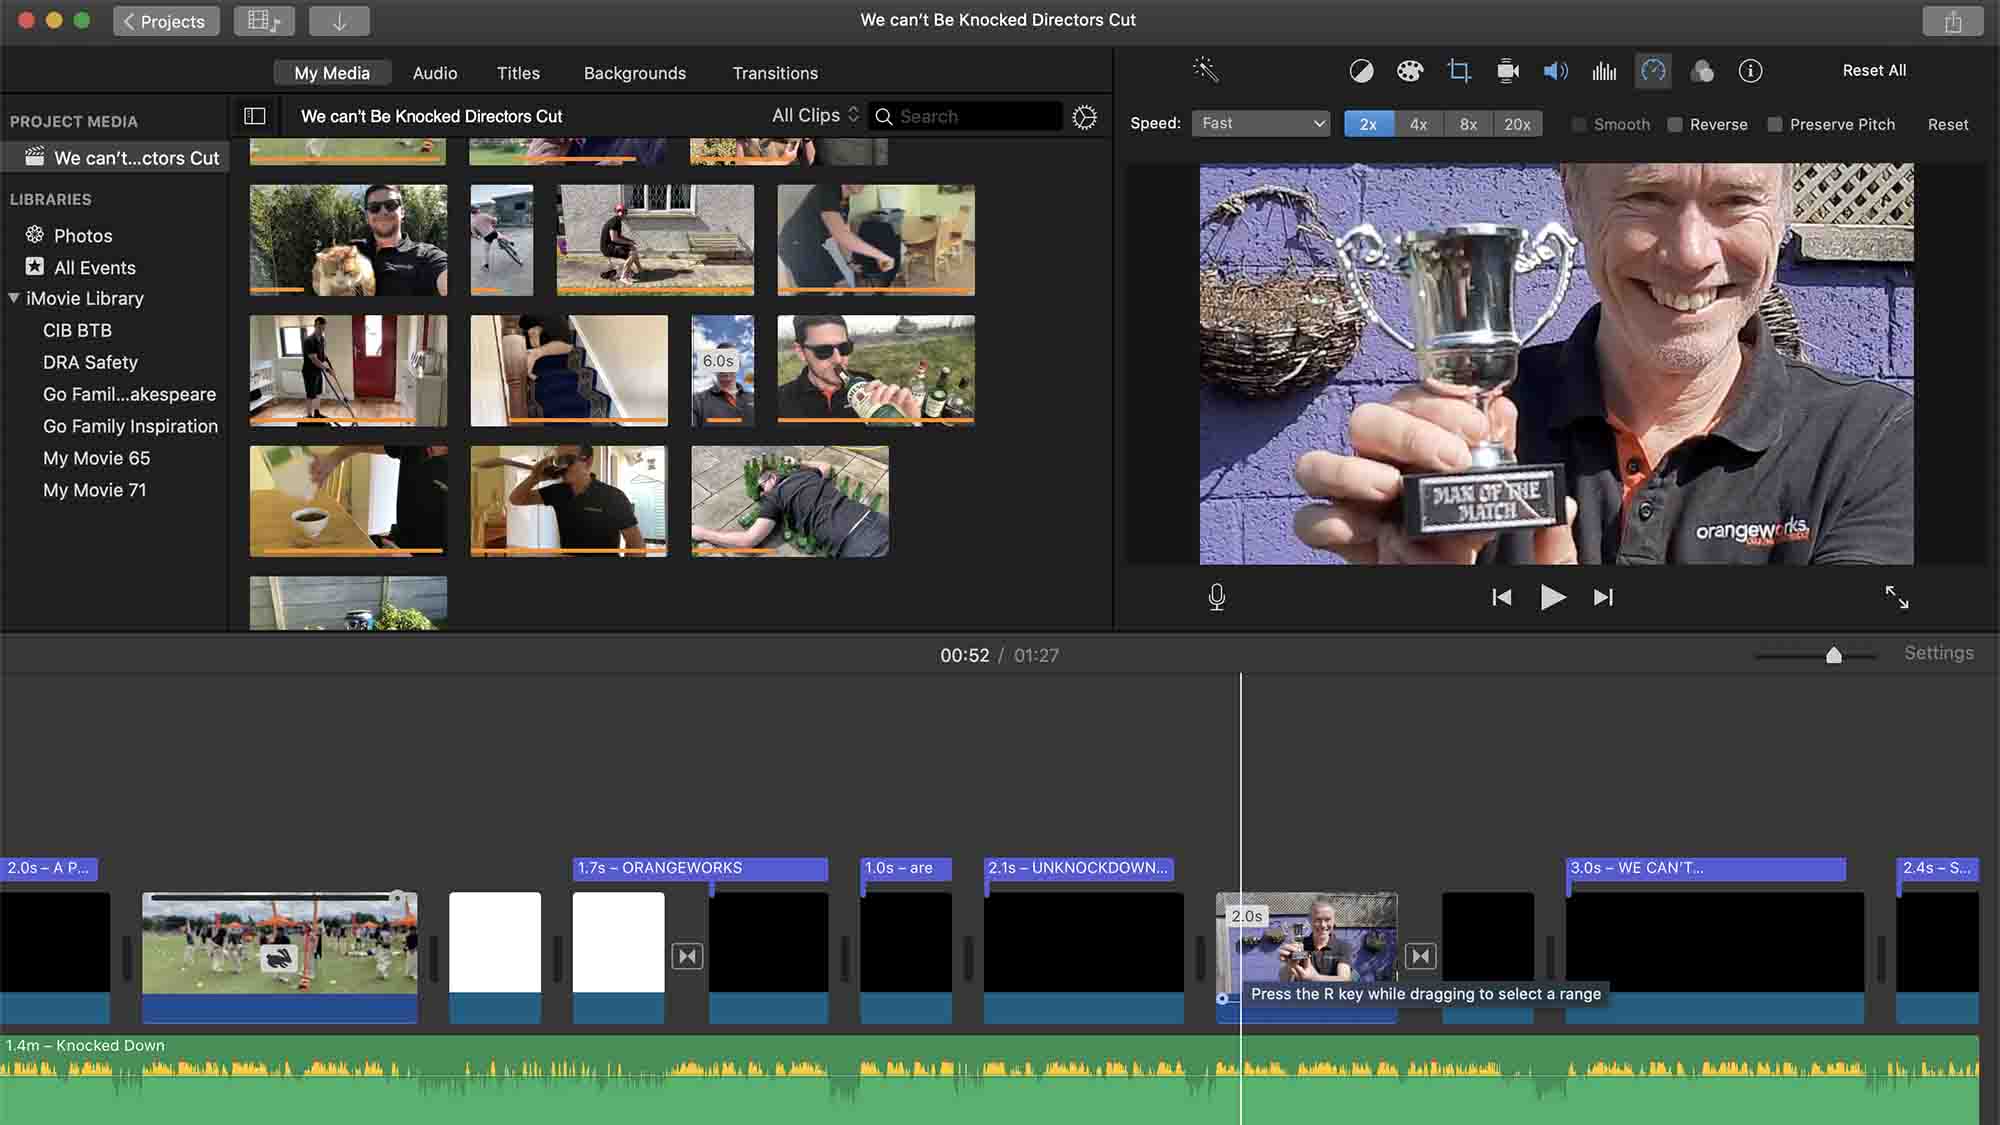The image size is (2000, 1125).
Task: Open the cropping tool for the clip
Action: [x=1458, y=71]
